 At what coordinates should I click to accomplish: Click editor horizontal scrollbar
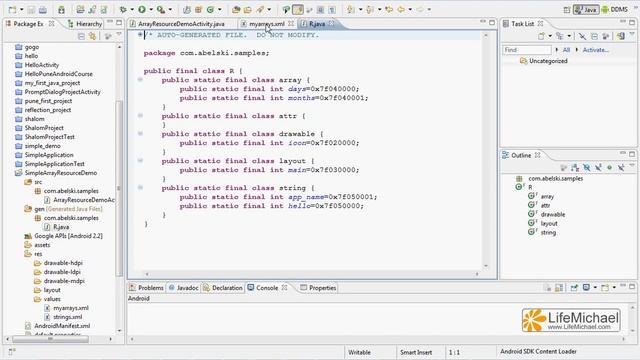(x=312, y=274)
